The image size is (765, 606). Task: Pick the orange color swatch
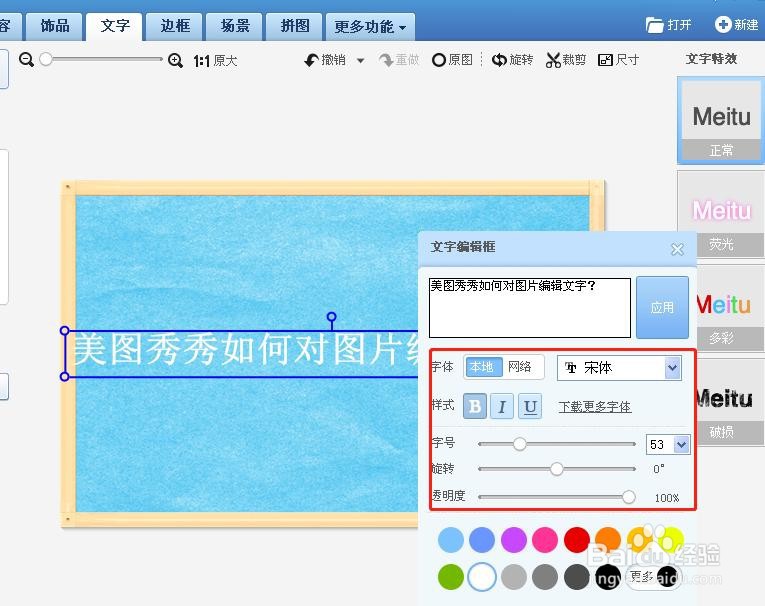(x=608, y=540)
